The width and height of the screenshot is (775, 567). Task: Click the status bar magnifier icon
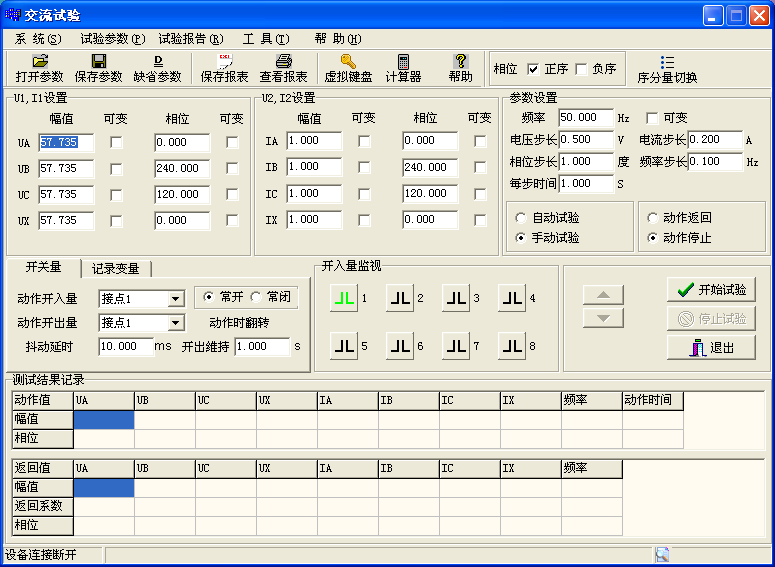pos(662,555)
